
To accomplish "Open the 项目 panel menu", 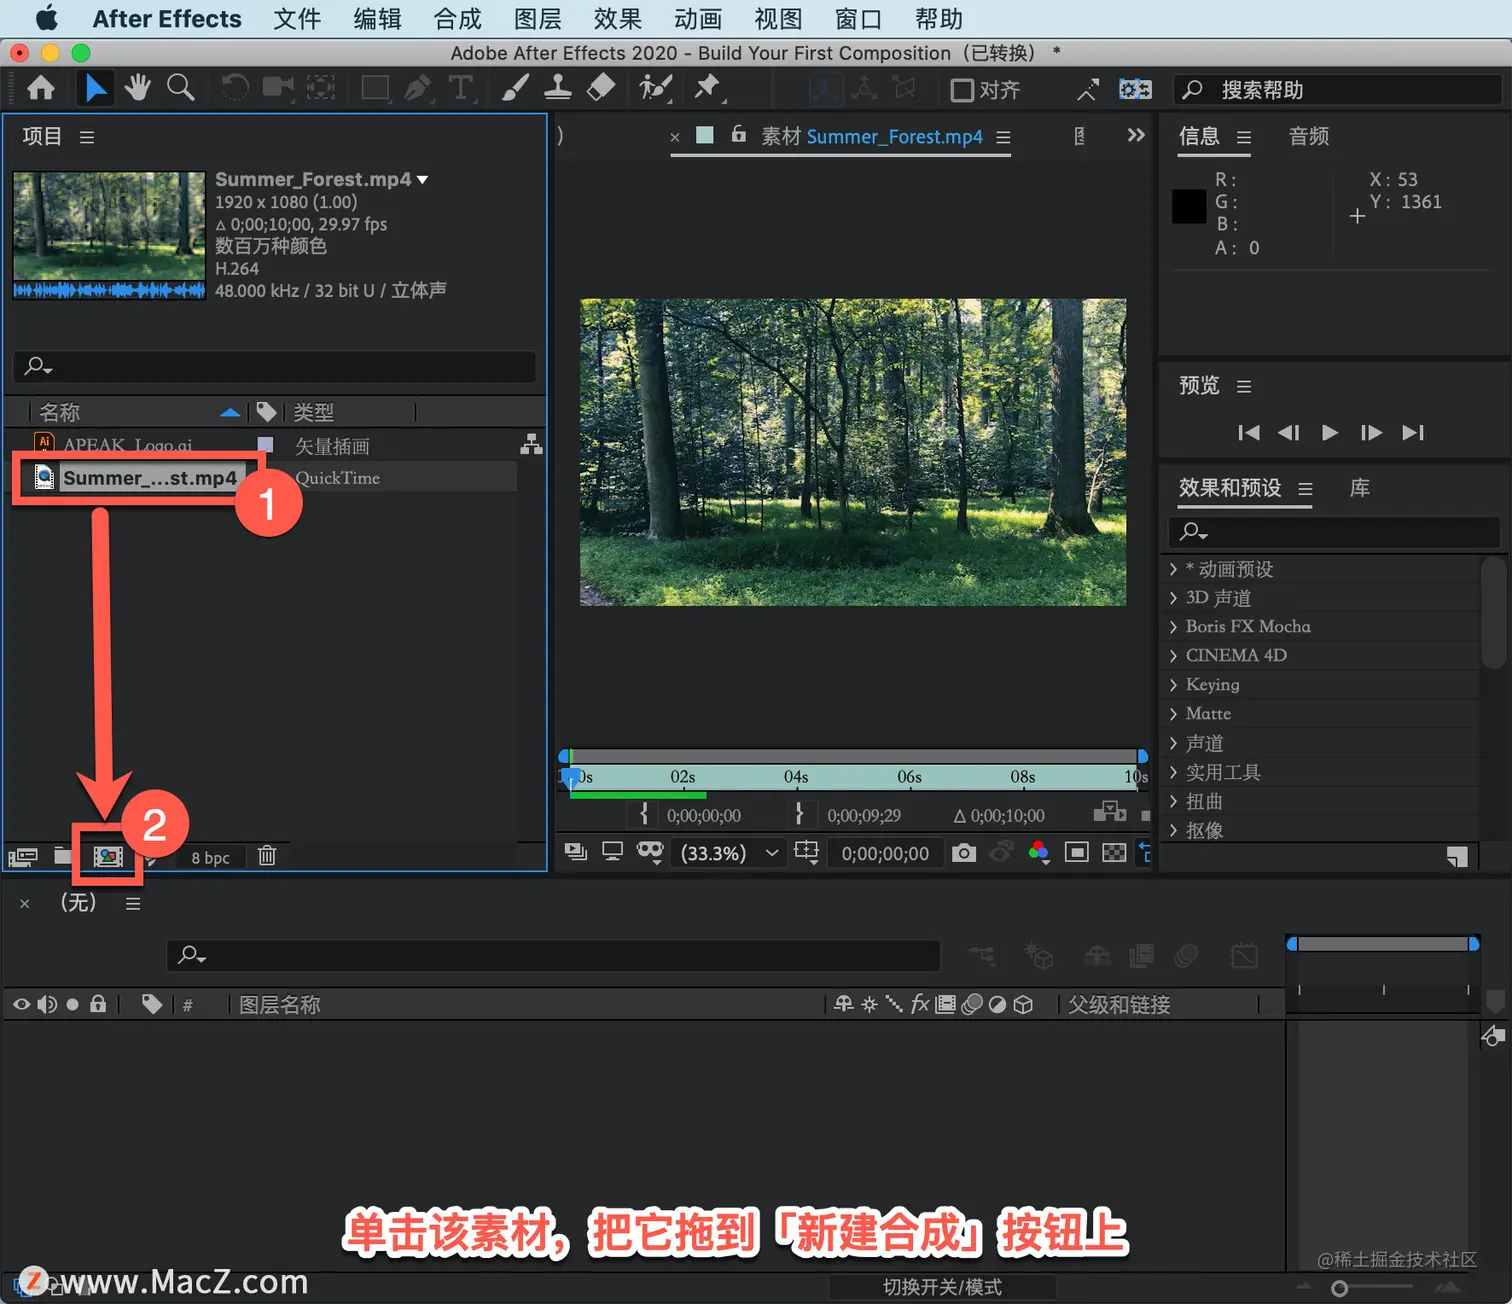I will [87, 137].
